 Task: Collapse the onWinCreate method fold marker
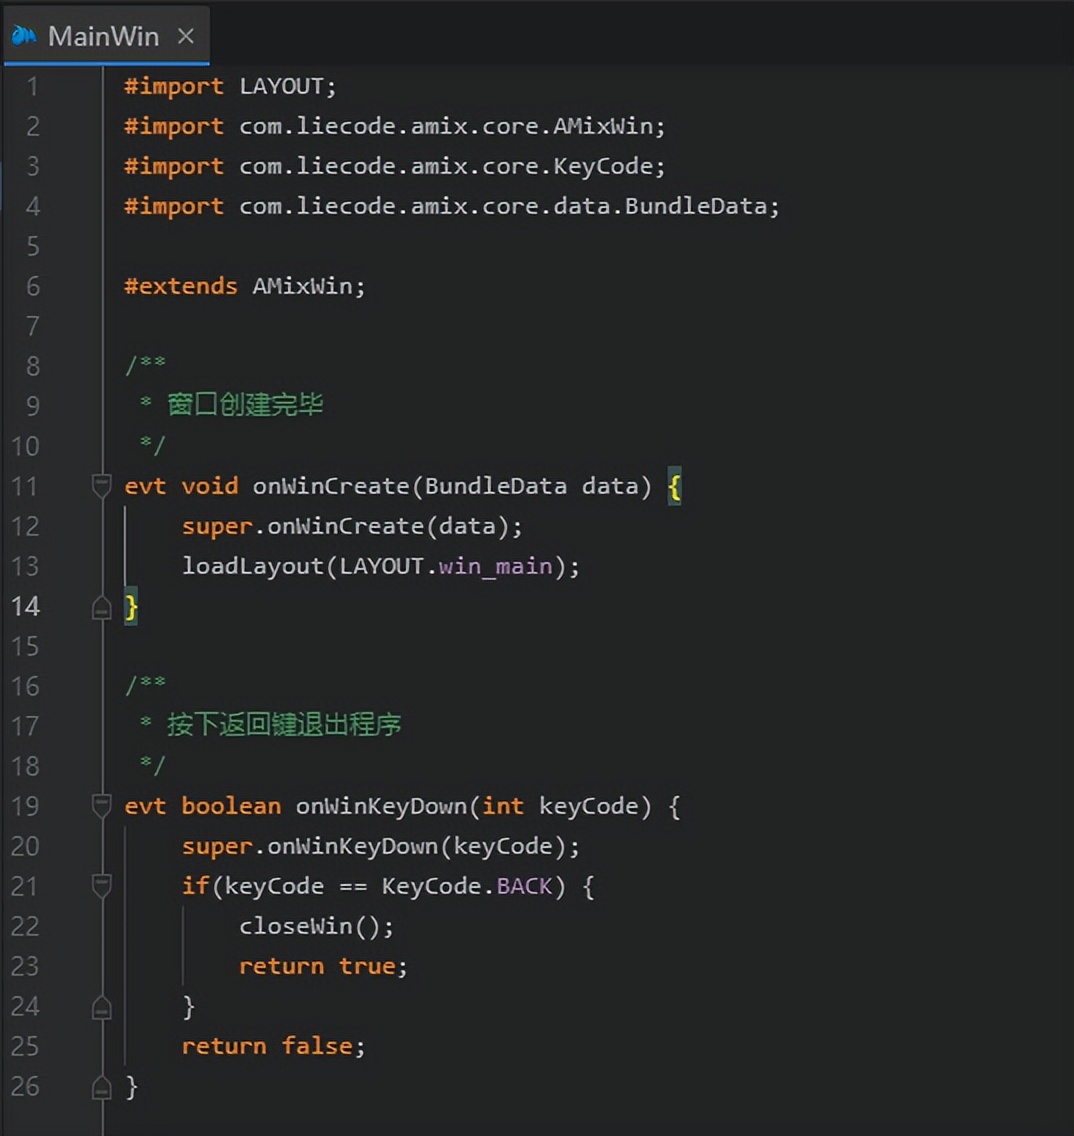101,486
